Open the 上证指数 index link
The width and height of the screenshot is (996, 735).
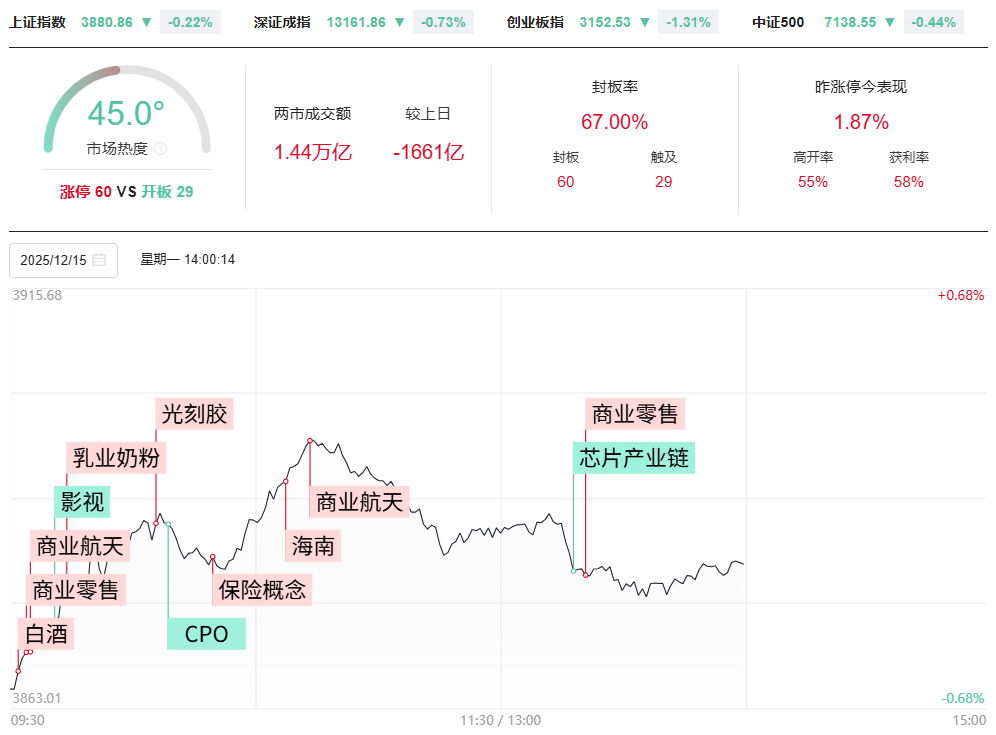[37, 22]
